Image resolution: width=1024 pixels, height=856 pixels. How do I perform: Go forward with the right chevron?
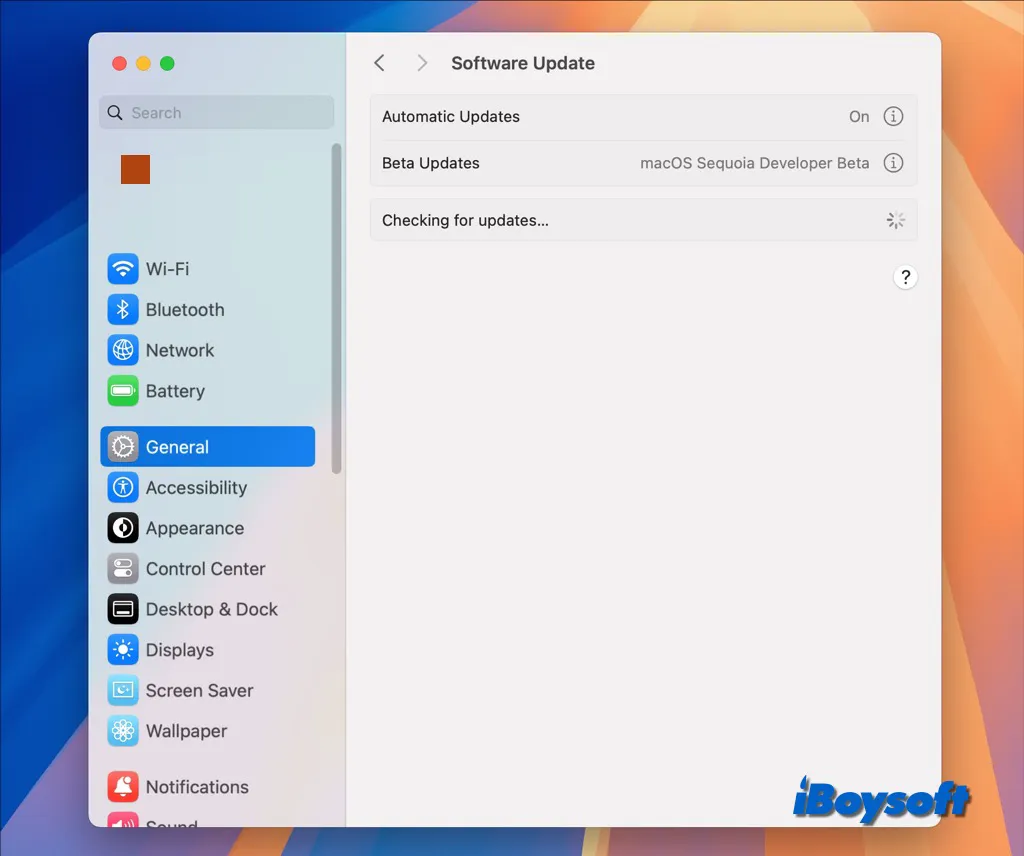pos(422,63)
